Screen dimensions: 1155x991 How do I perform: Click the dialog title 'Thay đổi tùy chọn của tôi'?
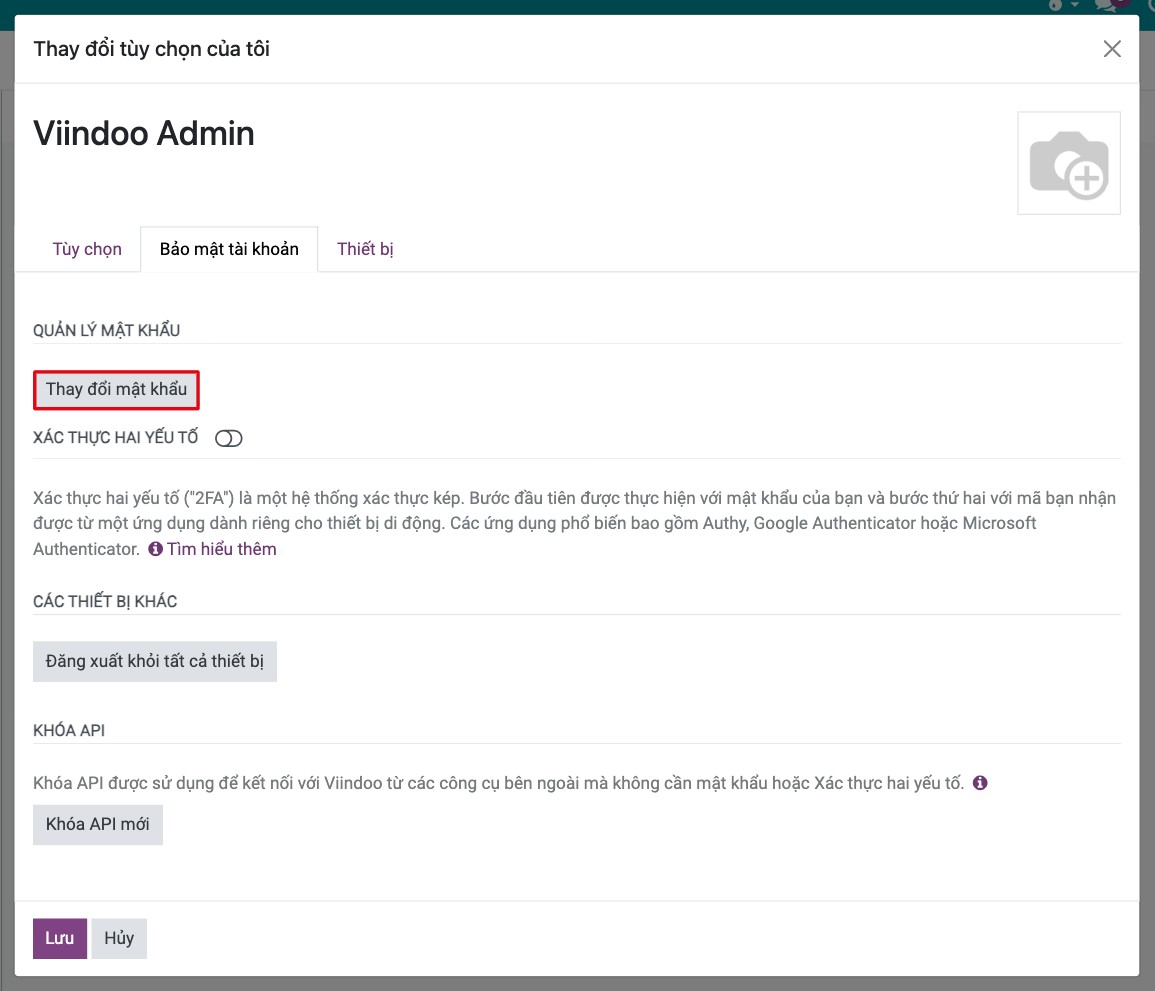(152, 49)
